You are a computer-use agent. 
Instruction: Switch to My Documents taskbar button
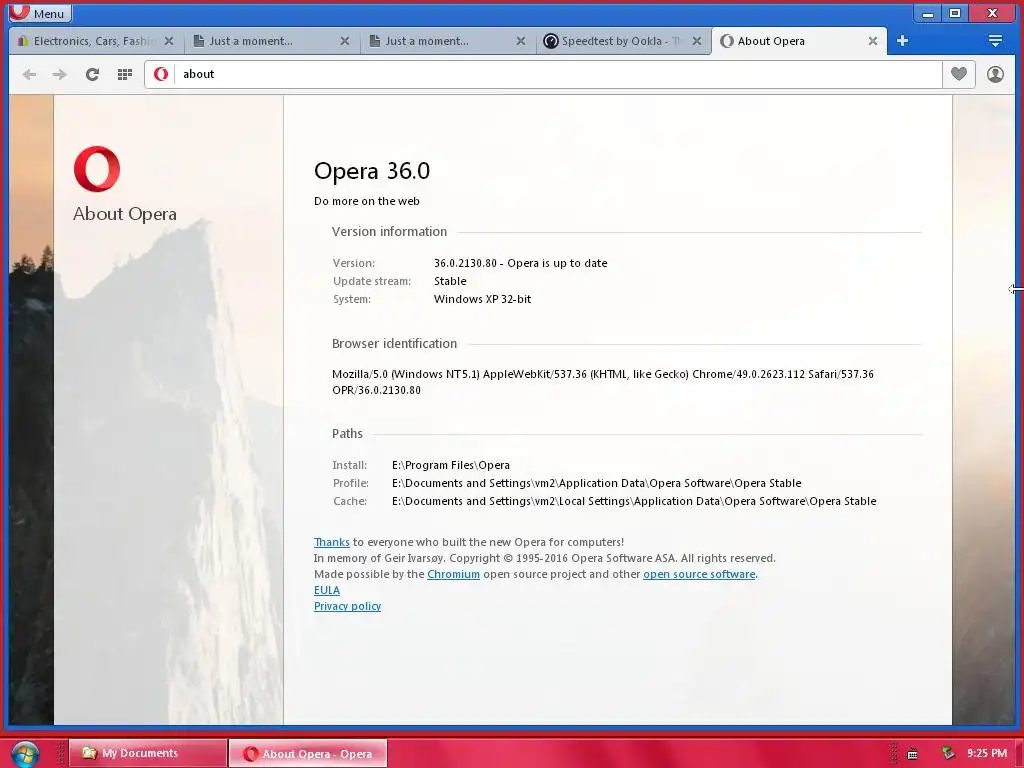148,754
